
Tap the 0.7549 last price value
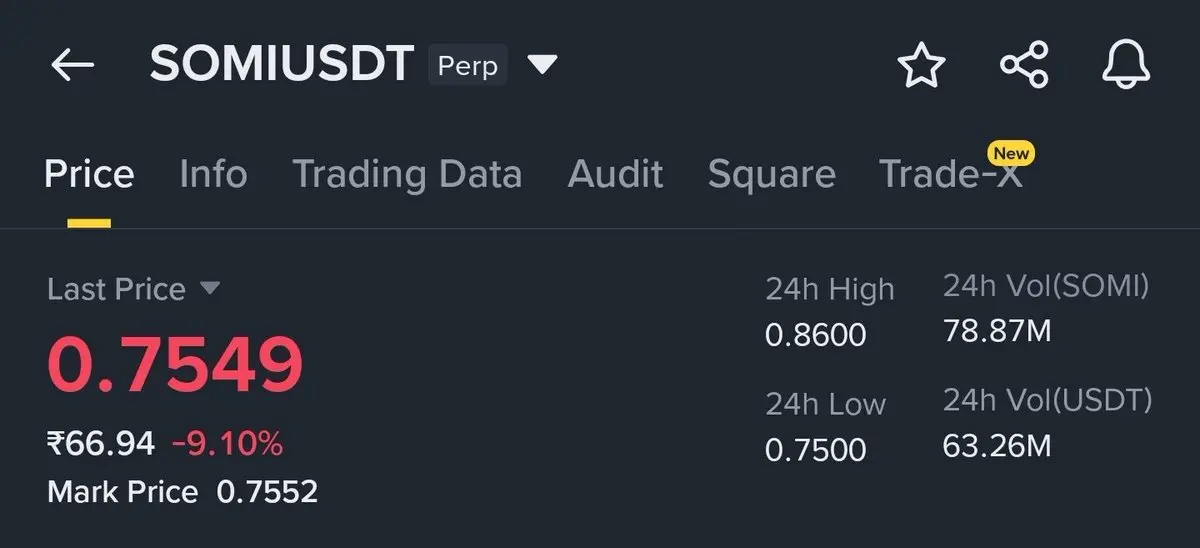click(175, 364)
